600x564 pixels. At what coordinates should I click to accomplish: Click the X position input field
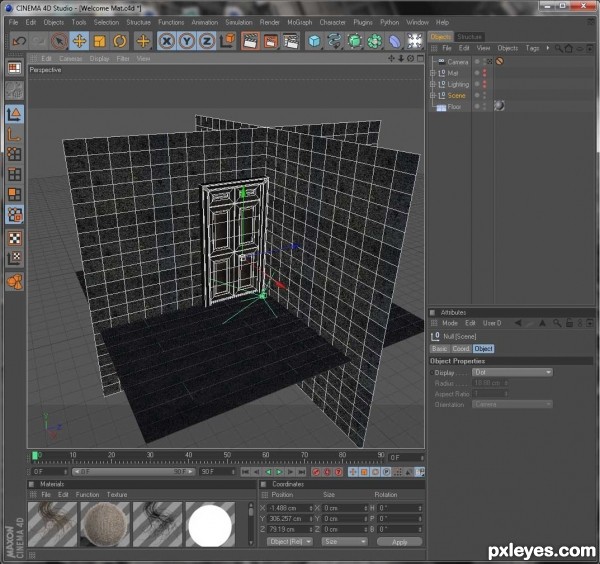coord(290,508)
